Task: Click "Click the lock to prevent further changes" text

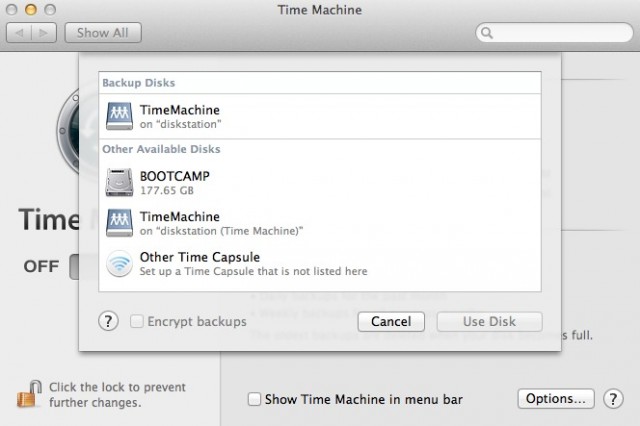Action: click(117, 395)
